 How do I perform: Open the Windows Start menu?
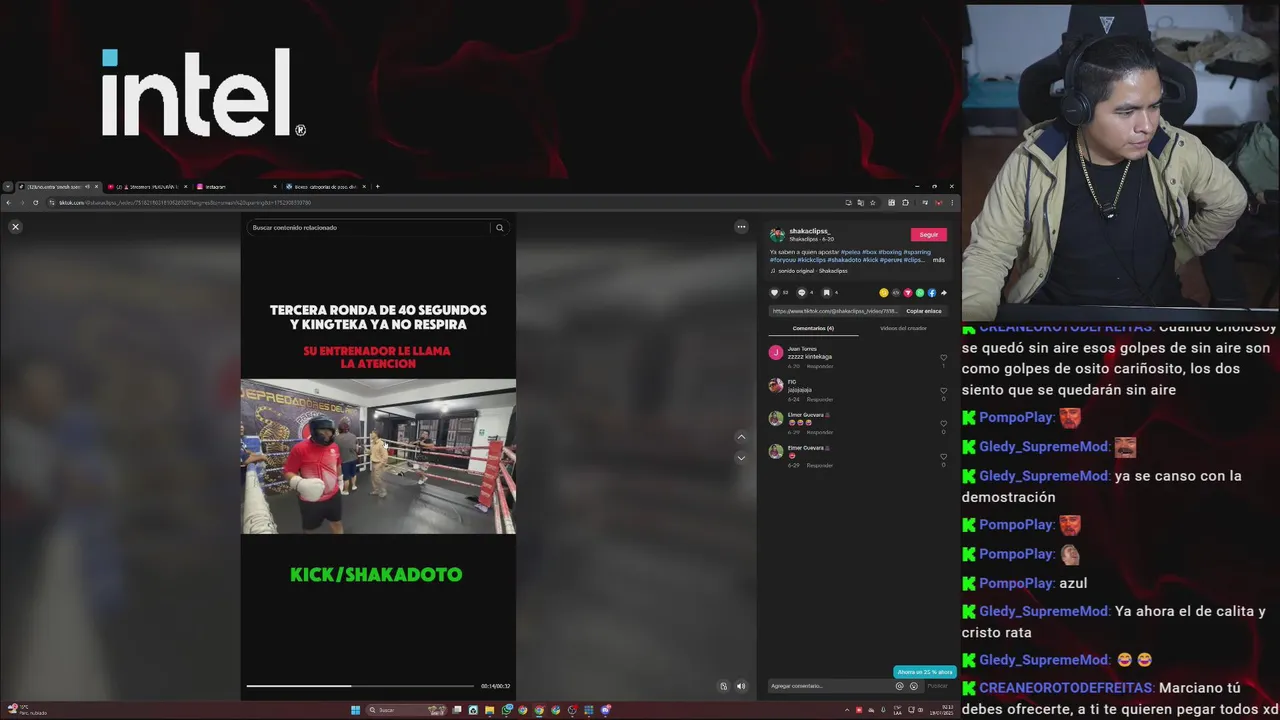pos(355,710)
